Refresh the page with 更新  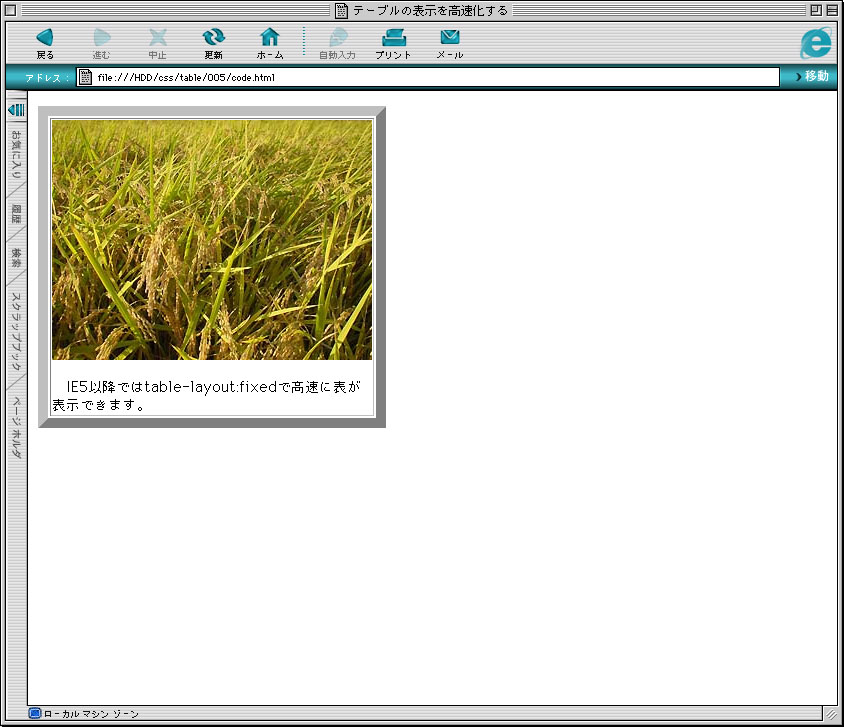213,43
